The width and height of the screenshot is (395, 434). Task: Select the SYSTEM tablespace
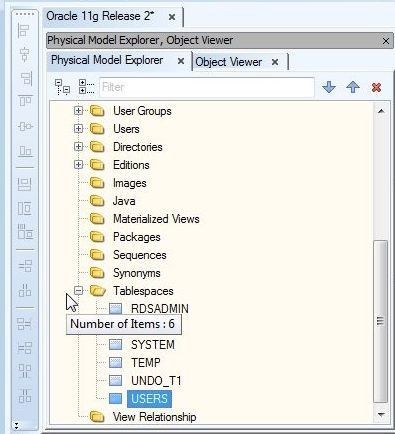click(153, 345)
